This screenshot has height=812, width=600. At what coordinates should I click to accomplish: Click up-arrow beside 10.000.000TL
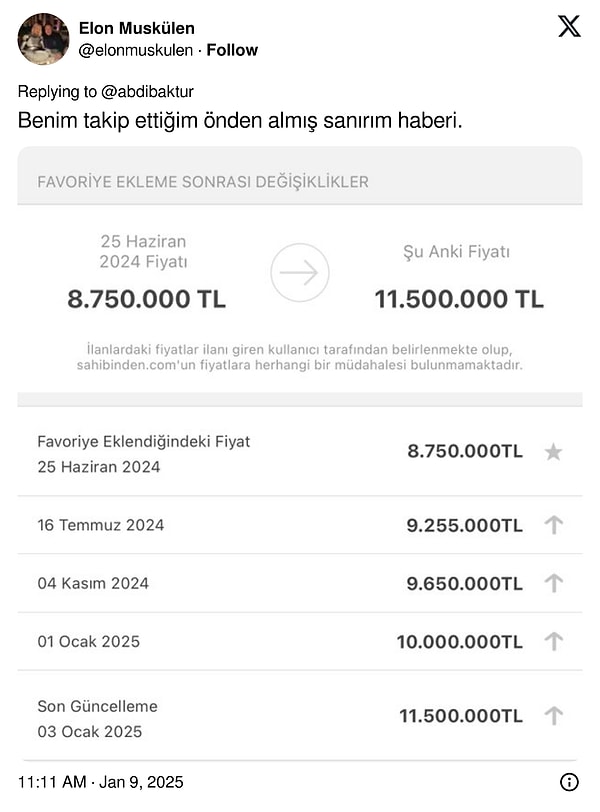click(x=553, y=641)
